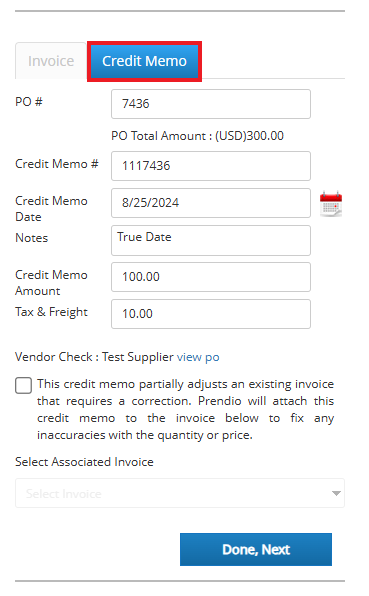Click the PO Total Amount text

pyautogui.click(x=197, y=136)
